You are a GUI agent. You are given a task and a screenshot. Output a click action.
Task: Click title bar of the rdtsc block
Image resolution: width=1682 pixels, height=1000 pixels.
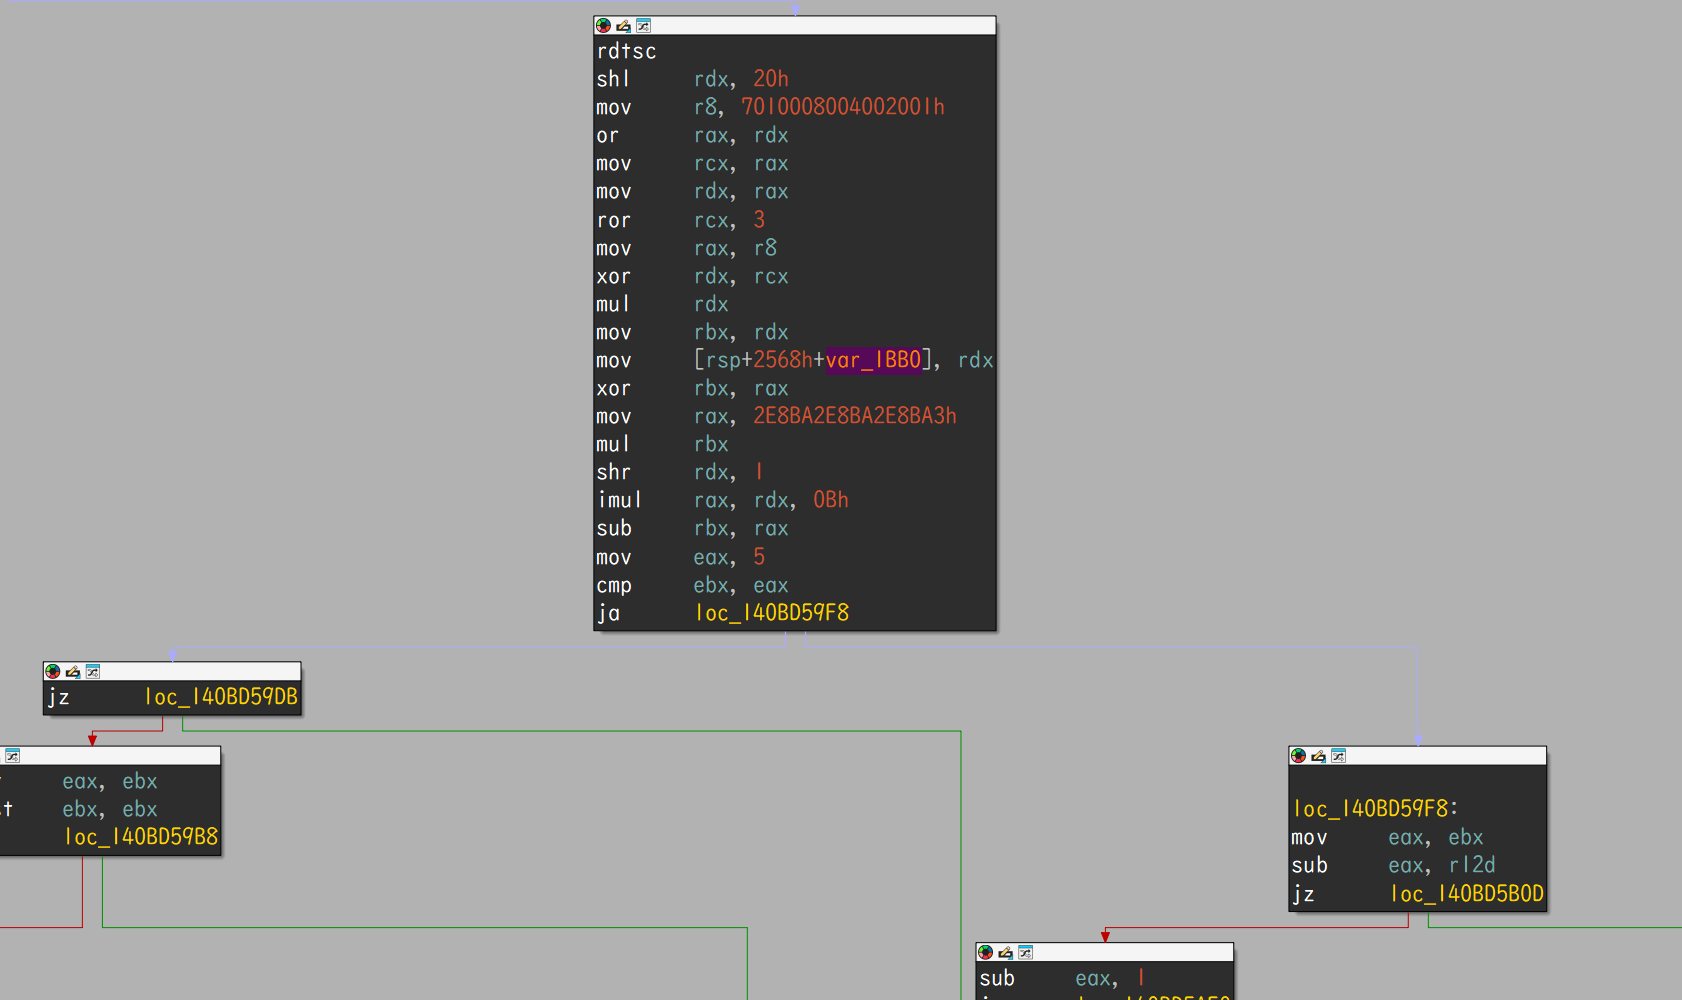[795, 26]
